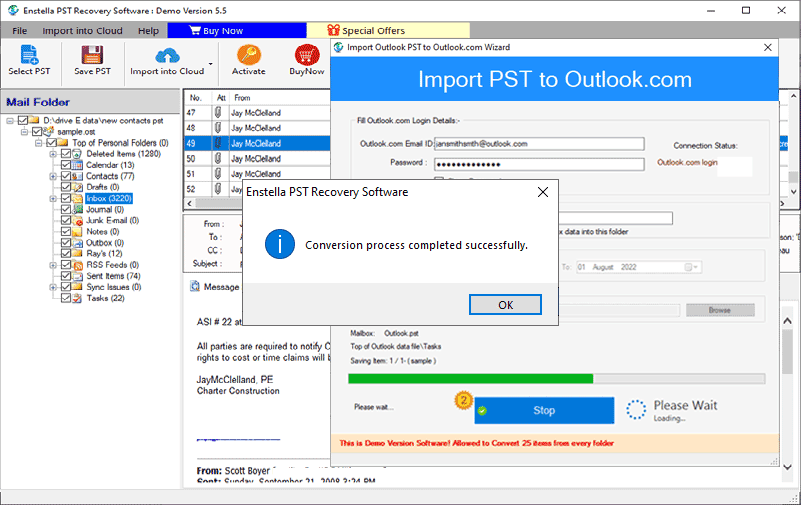Open the Import into Cloud toolbar icon
Image resolution: width=801 pixels, height=505 pixels.
pyautogui.click(x=167, y=55)
